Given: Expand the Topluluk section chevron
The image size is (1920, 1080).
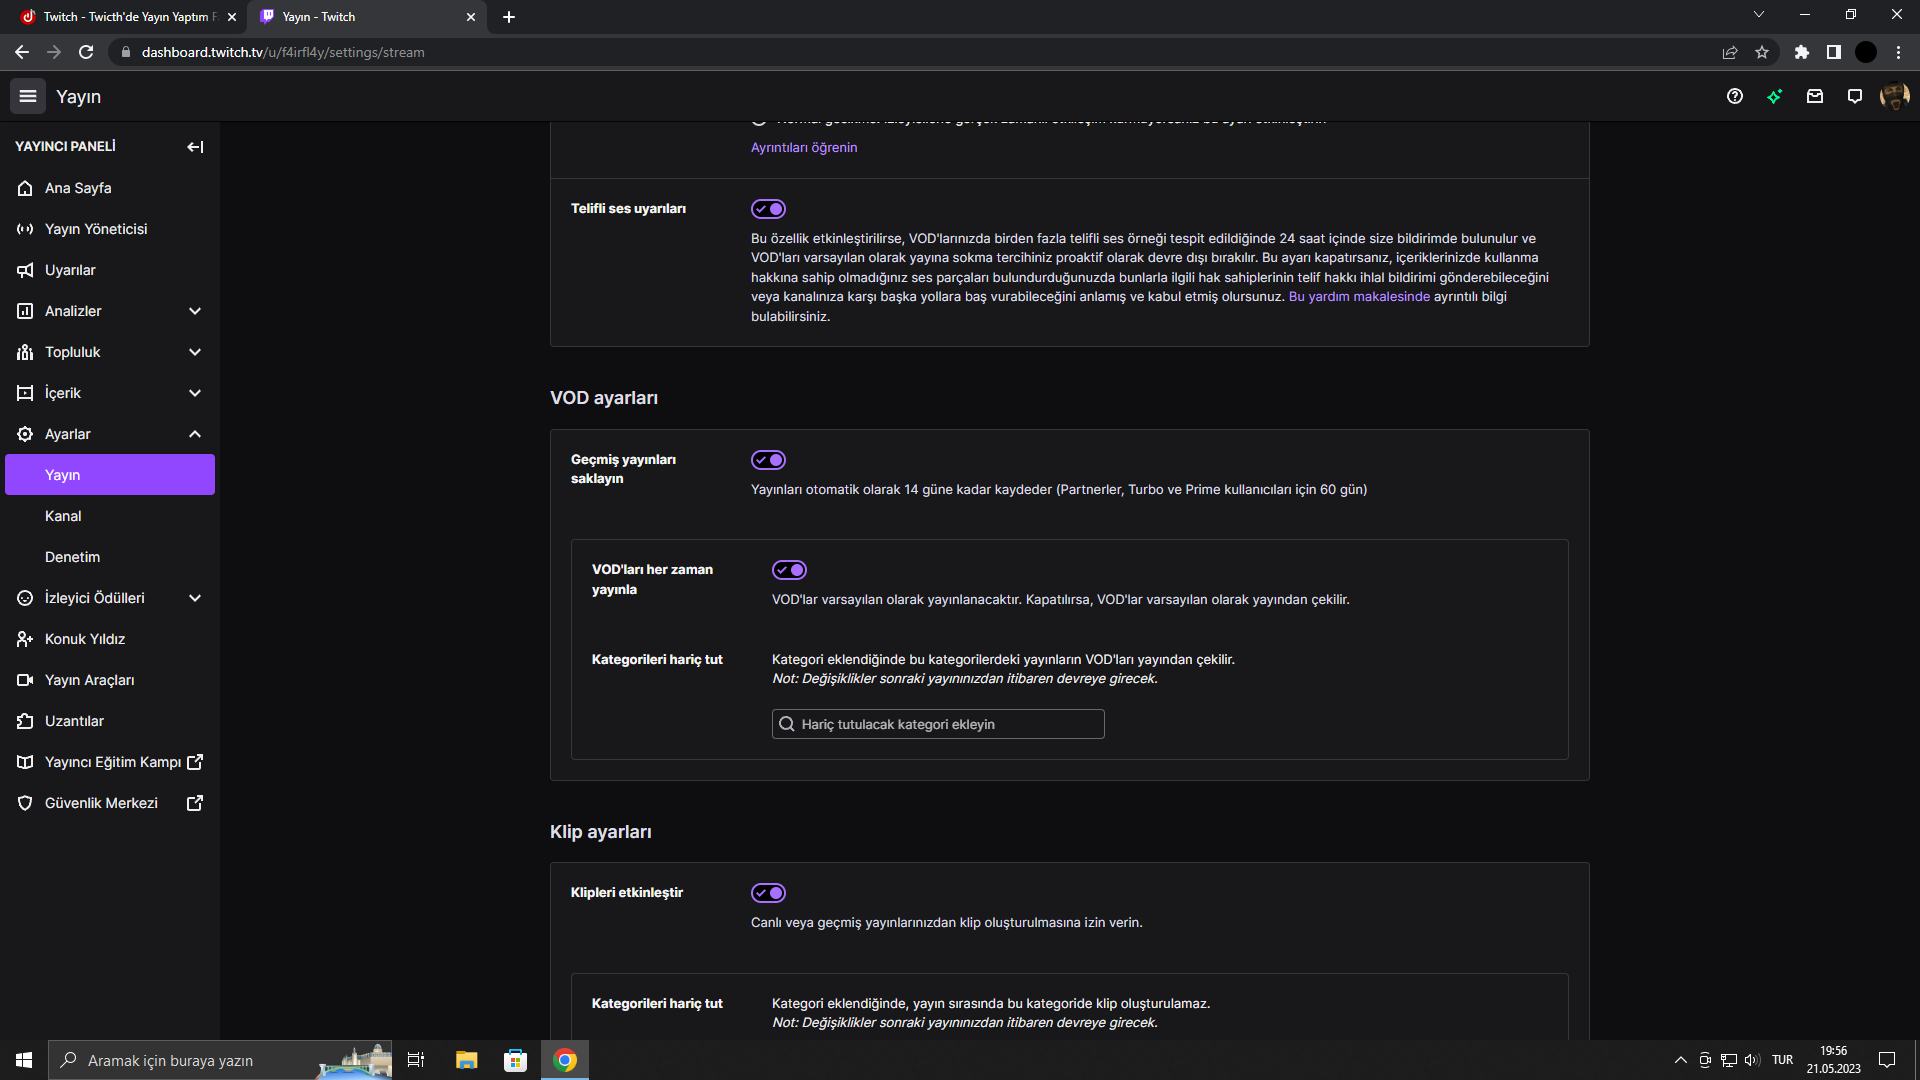Looking at the screenshot, I should point(195,352).
